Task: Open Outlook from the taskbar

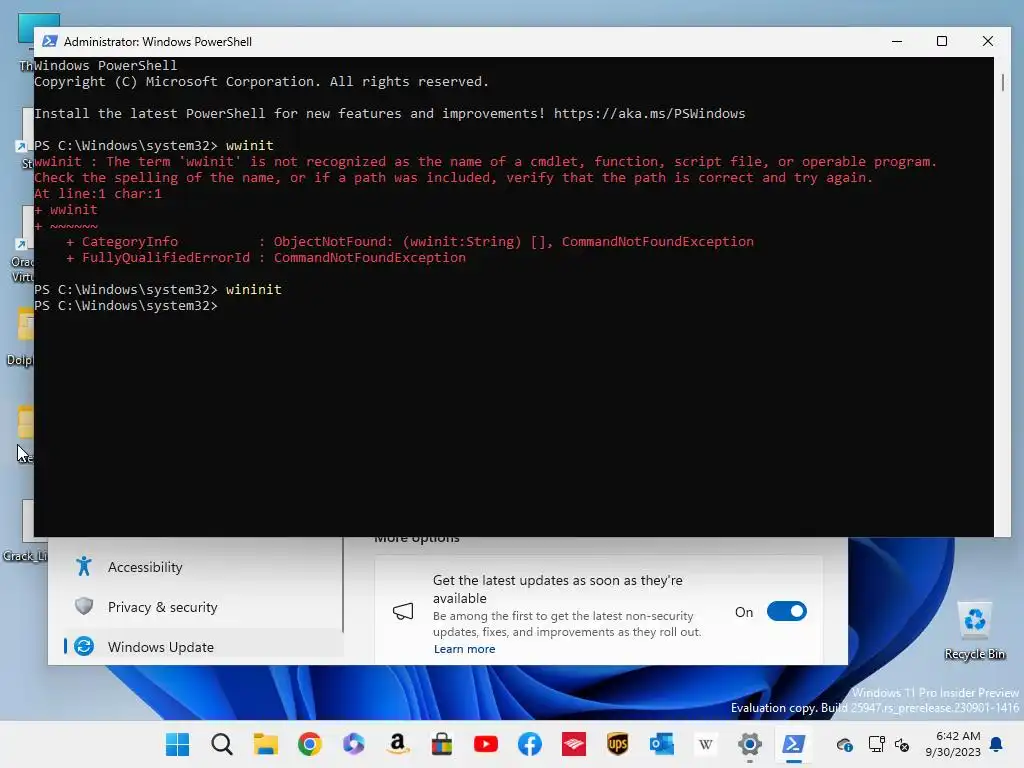Action: [662, 744]
